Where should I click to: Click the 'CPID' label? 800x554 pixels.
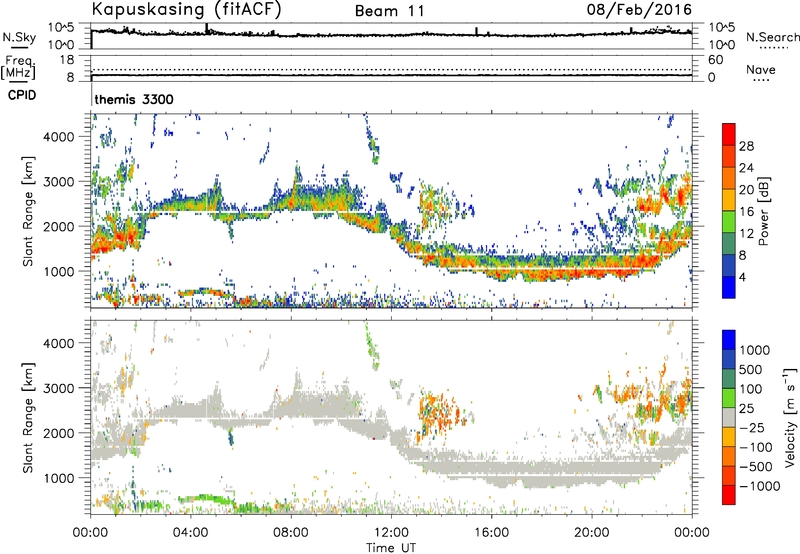click(x=22, y=95)
